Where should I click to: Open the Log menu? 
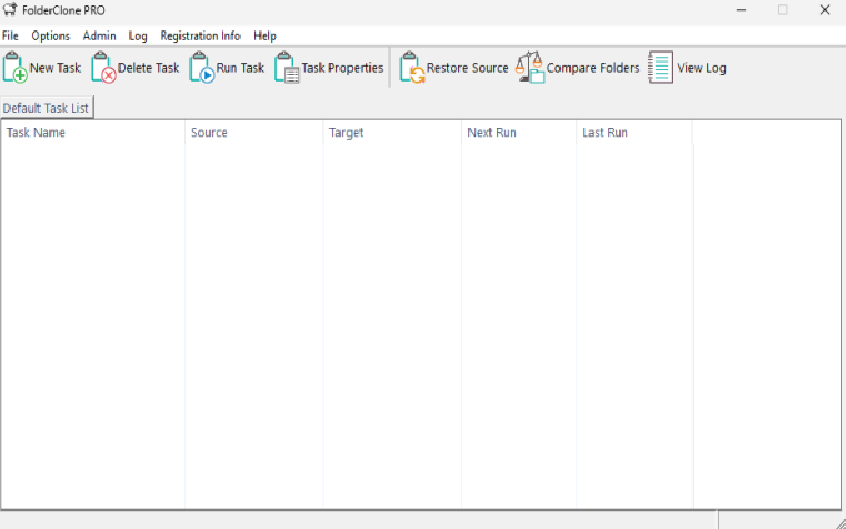tap(138, 36)
